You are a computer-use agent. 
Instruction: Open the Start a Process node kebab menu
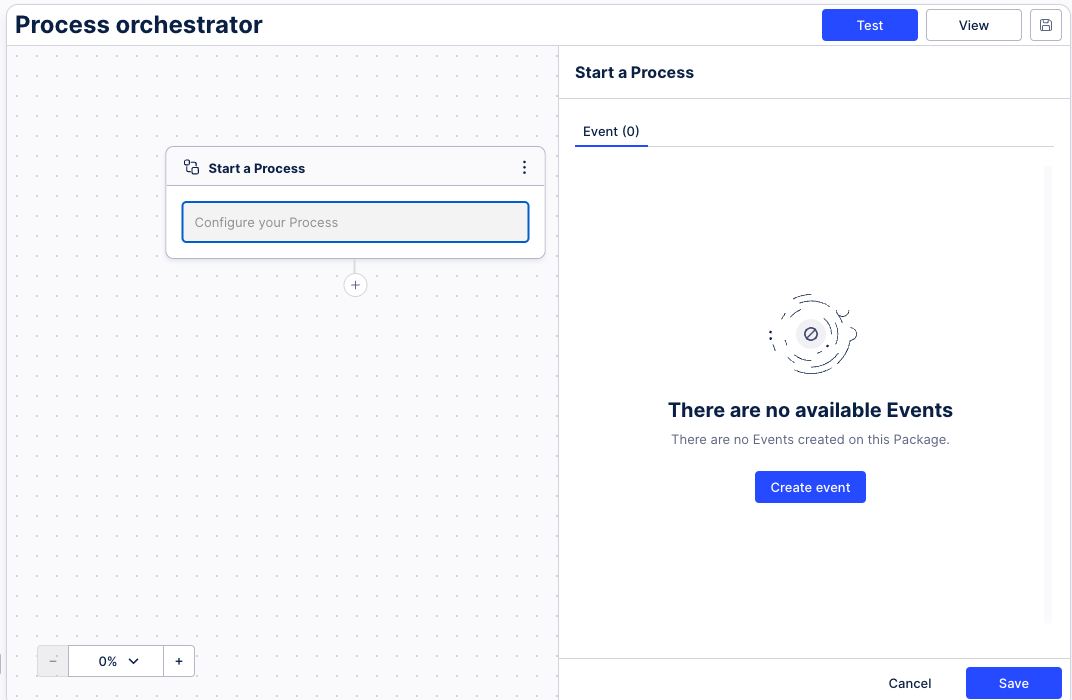click(x=524, y=167)
